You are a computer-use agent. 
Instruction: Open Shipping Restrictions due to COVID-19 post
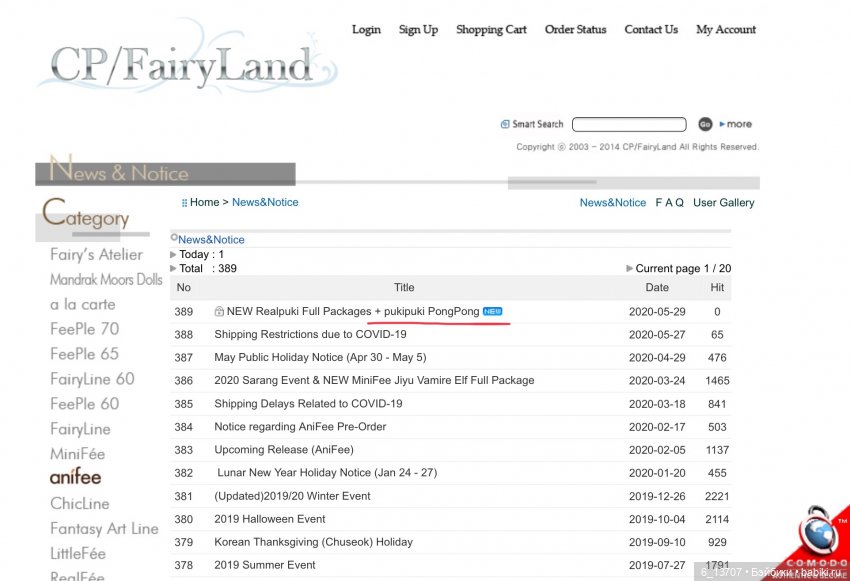pyautogui.click(x=310, y=335)
